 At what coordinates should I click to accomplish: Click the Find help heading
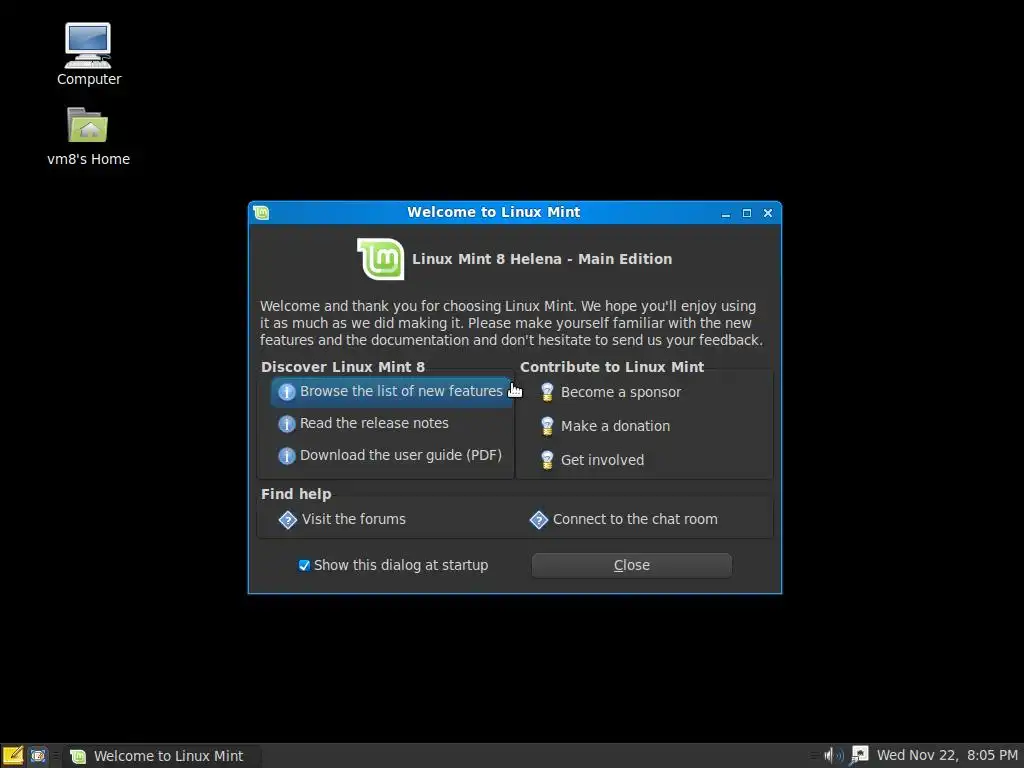296,494
